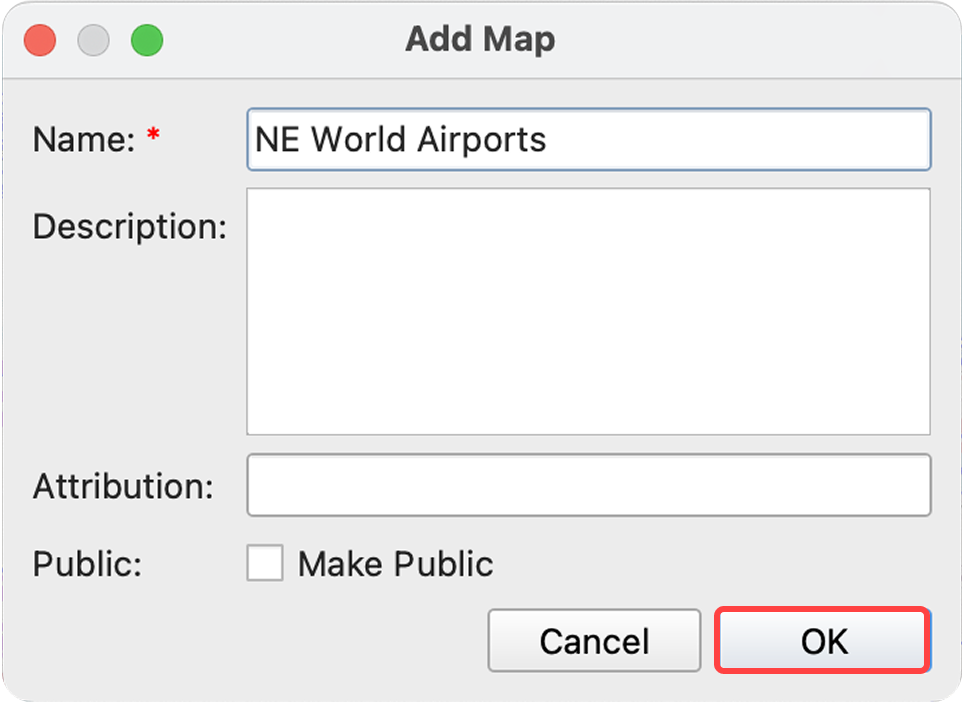Click the "Make Public" checkbox label text

(x=395, y=564)
